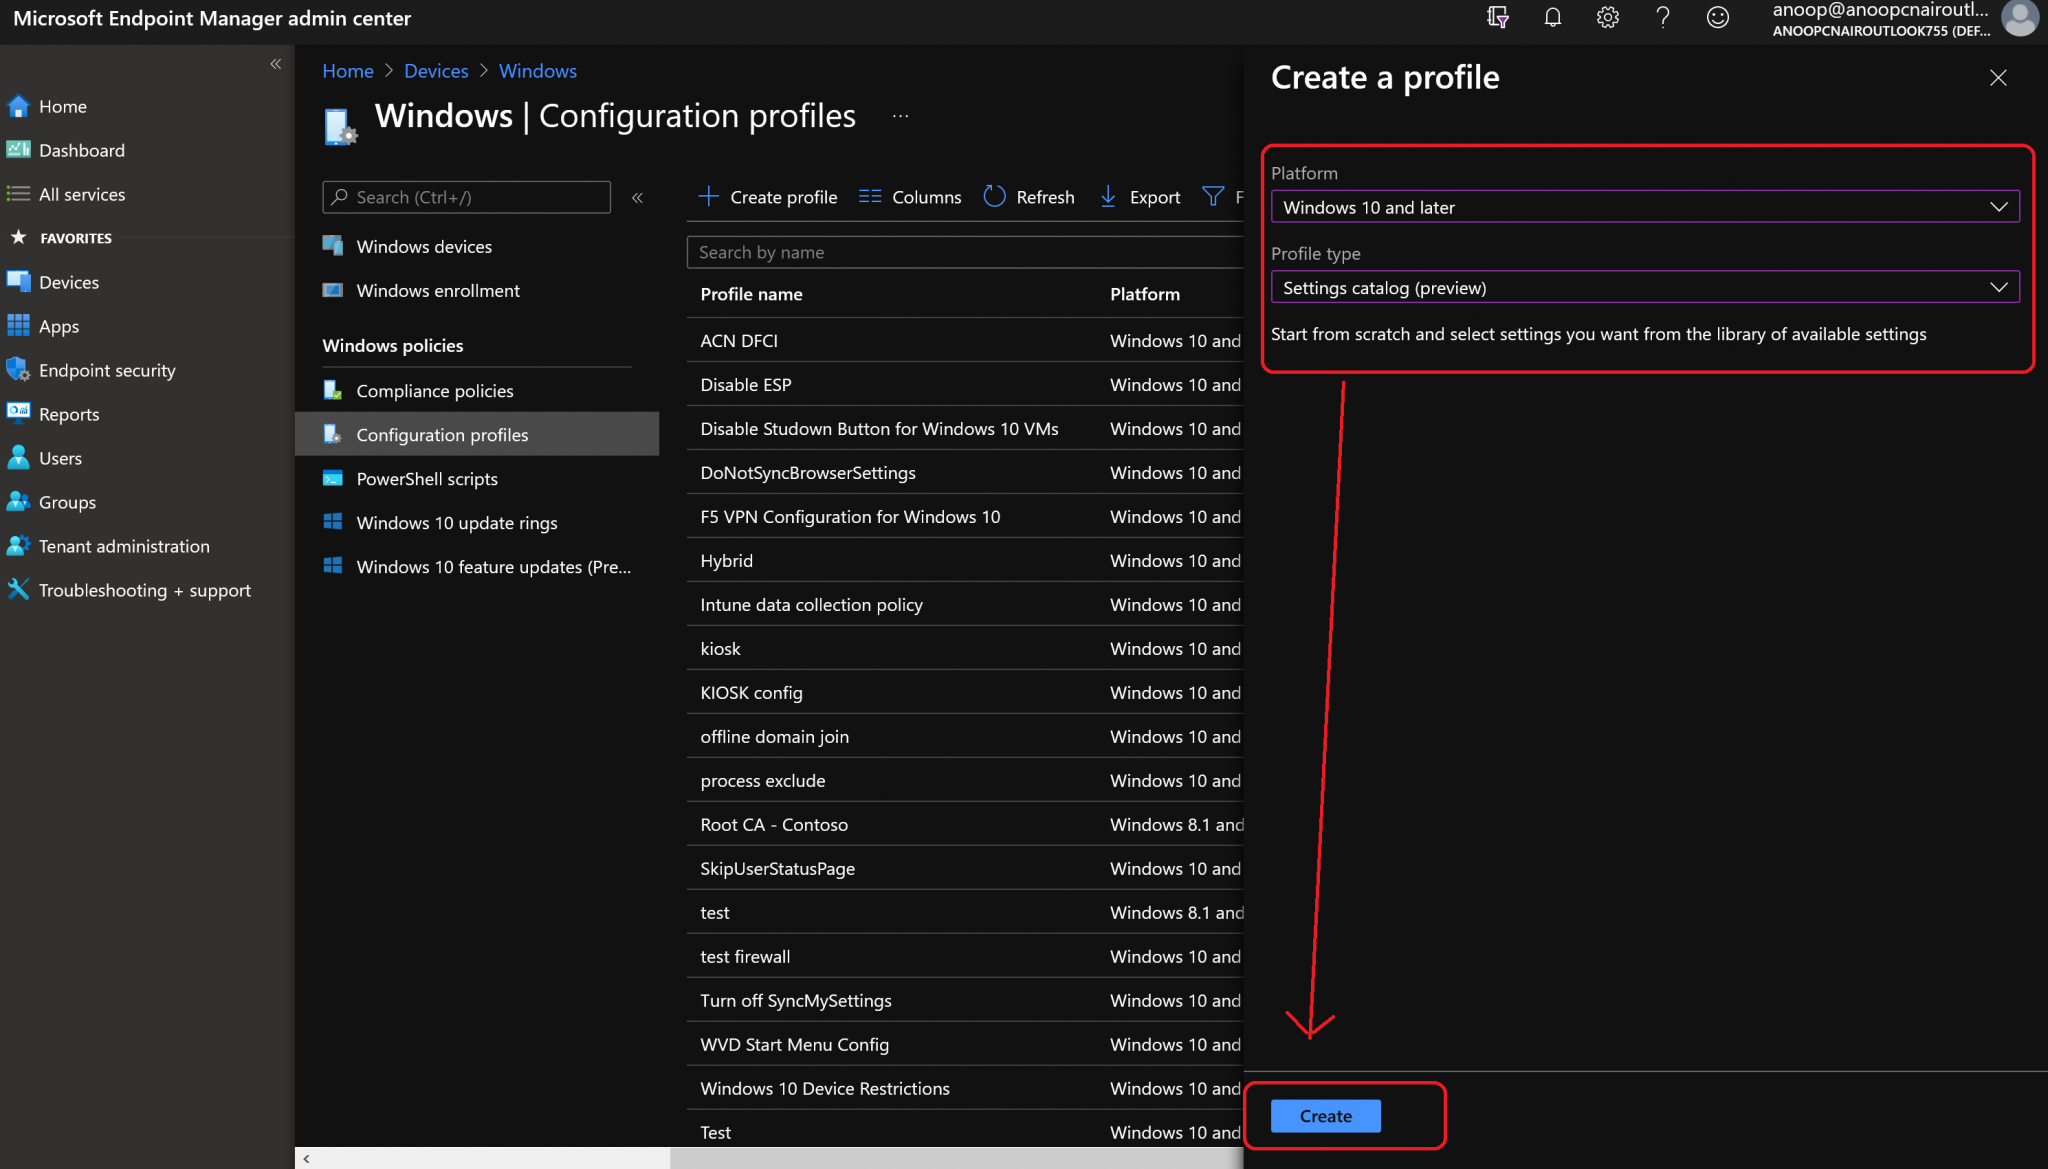2048x1169 pixels.
Task: Collapse the left navigation sidebar
Action: [x=276, y=64]
